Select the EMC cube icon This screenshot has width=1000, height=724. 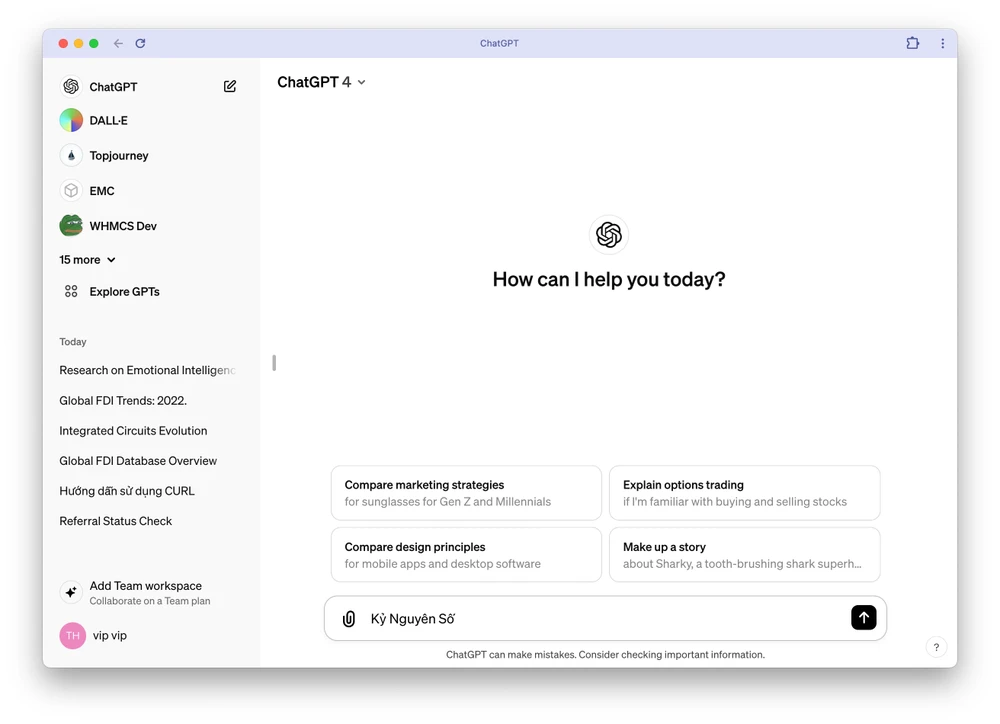71,191
